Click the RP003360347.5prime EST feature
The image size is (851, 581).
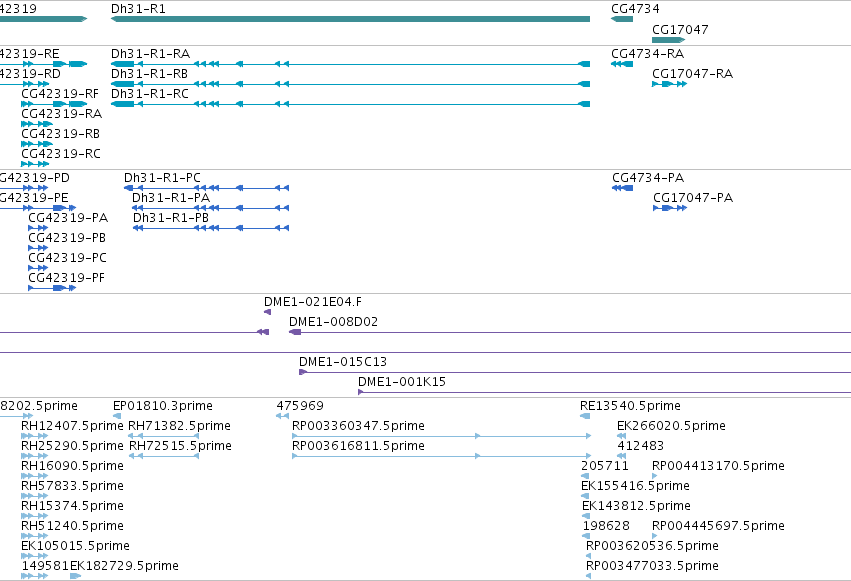pos(441,436)
